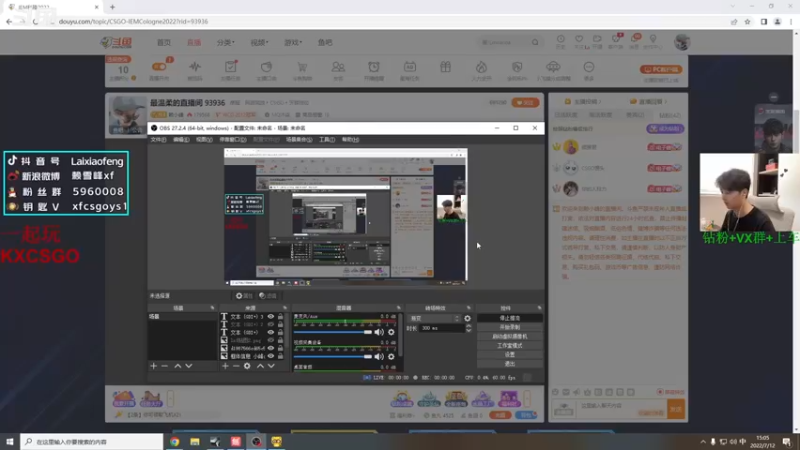
Task: Adjust the second mixer channel volume slider
Action: click(333, 357)
